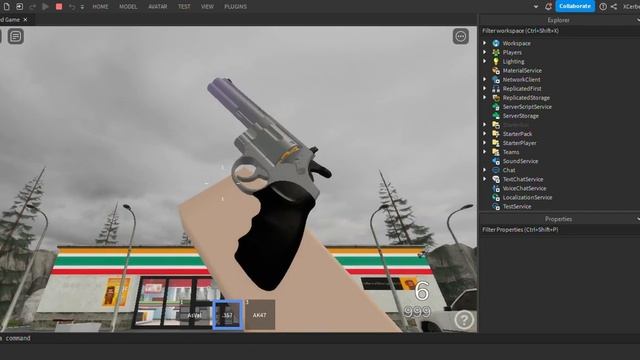Equip the AK47 hotbar slot
The height and width of the screenshot is (360, 640).
point(260,315)
